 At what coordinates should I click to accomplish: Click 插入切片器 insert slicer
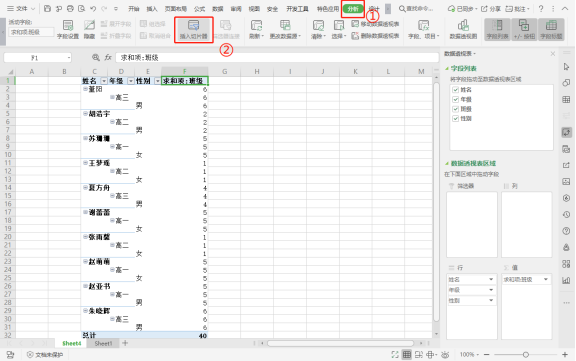pos(194,30)
